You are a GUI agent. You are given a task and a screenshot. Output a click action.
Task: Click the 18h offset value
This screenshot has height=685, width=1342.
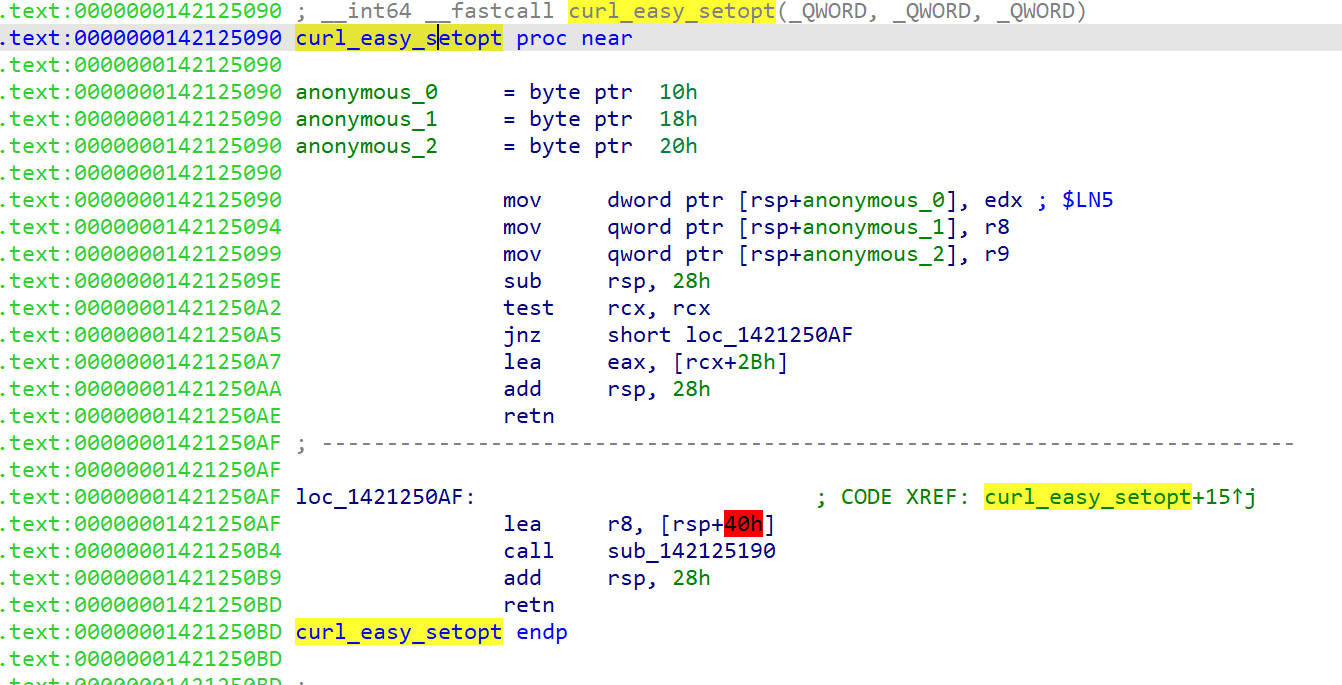(679, 119)
